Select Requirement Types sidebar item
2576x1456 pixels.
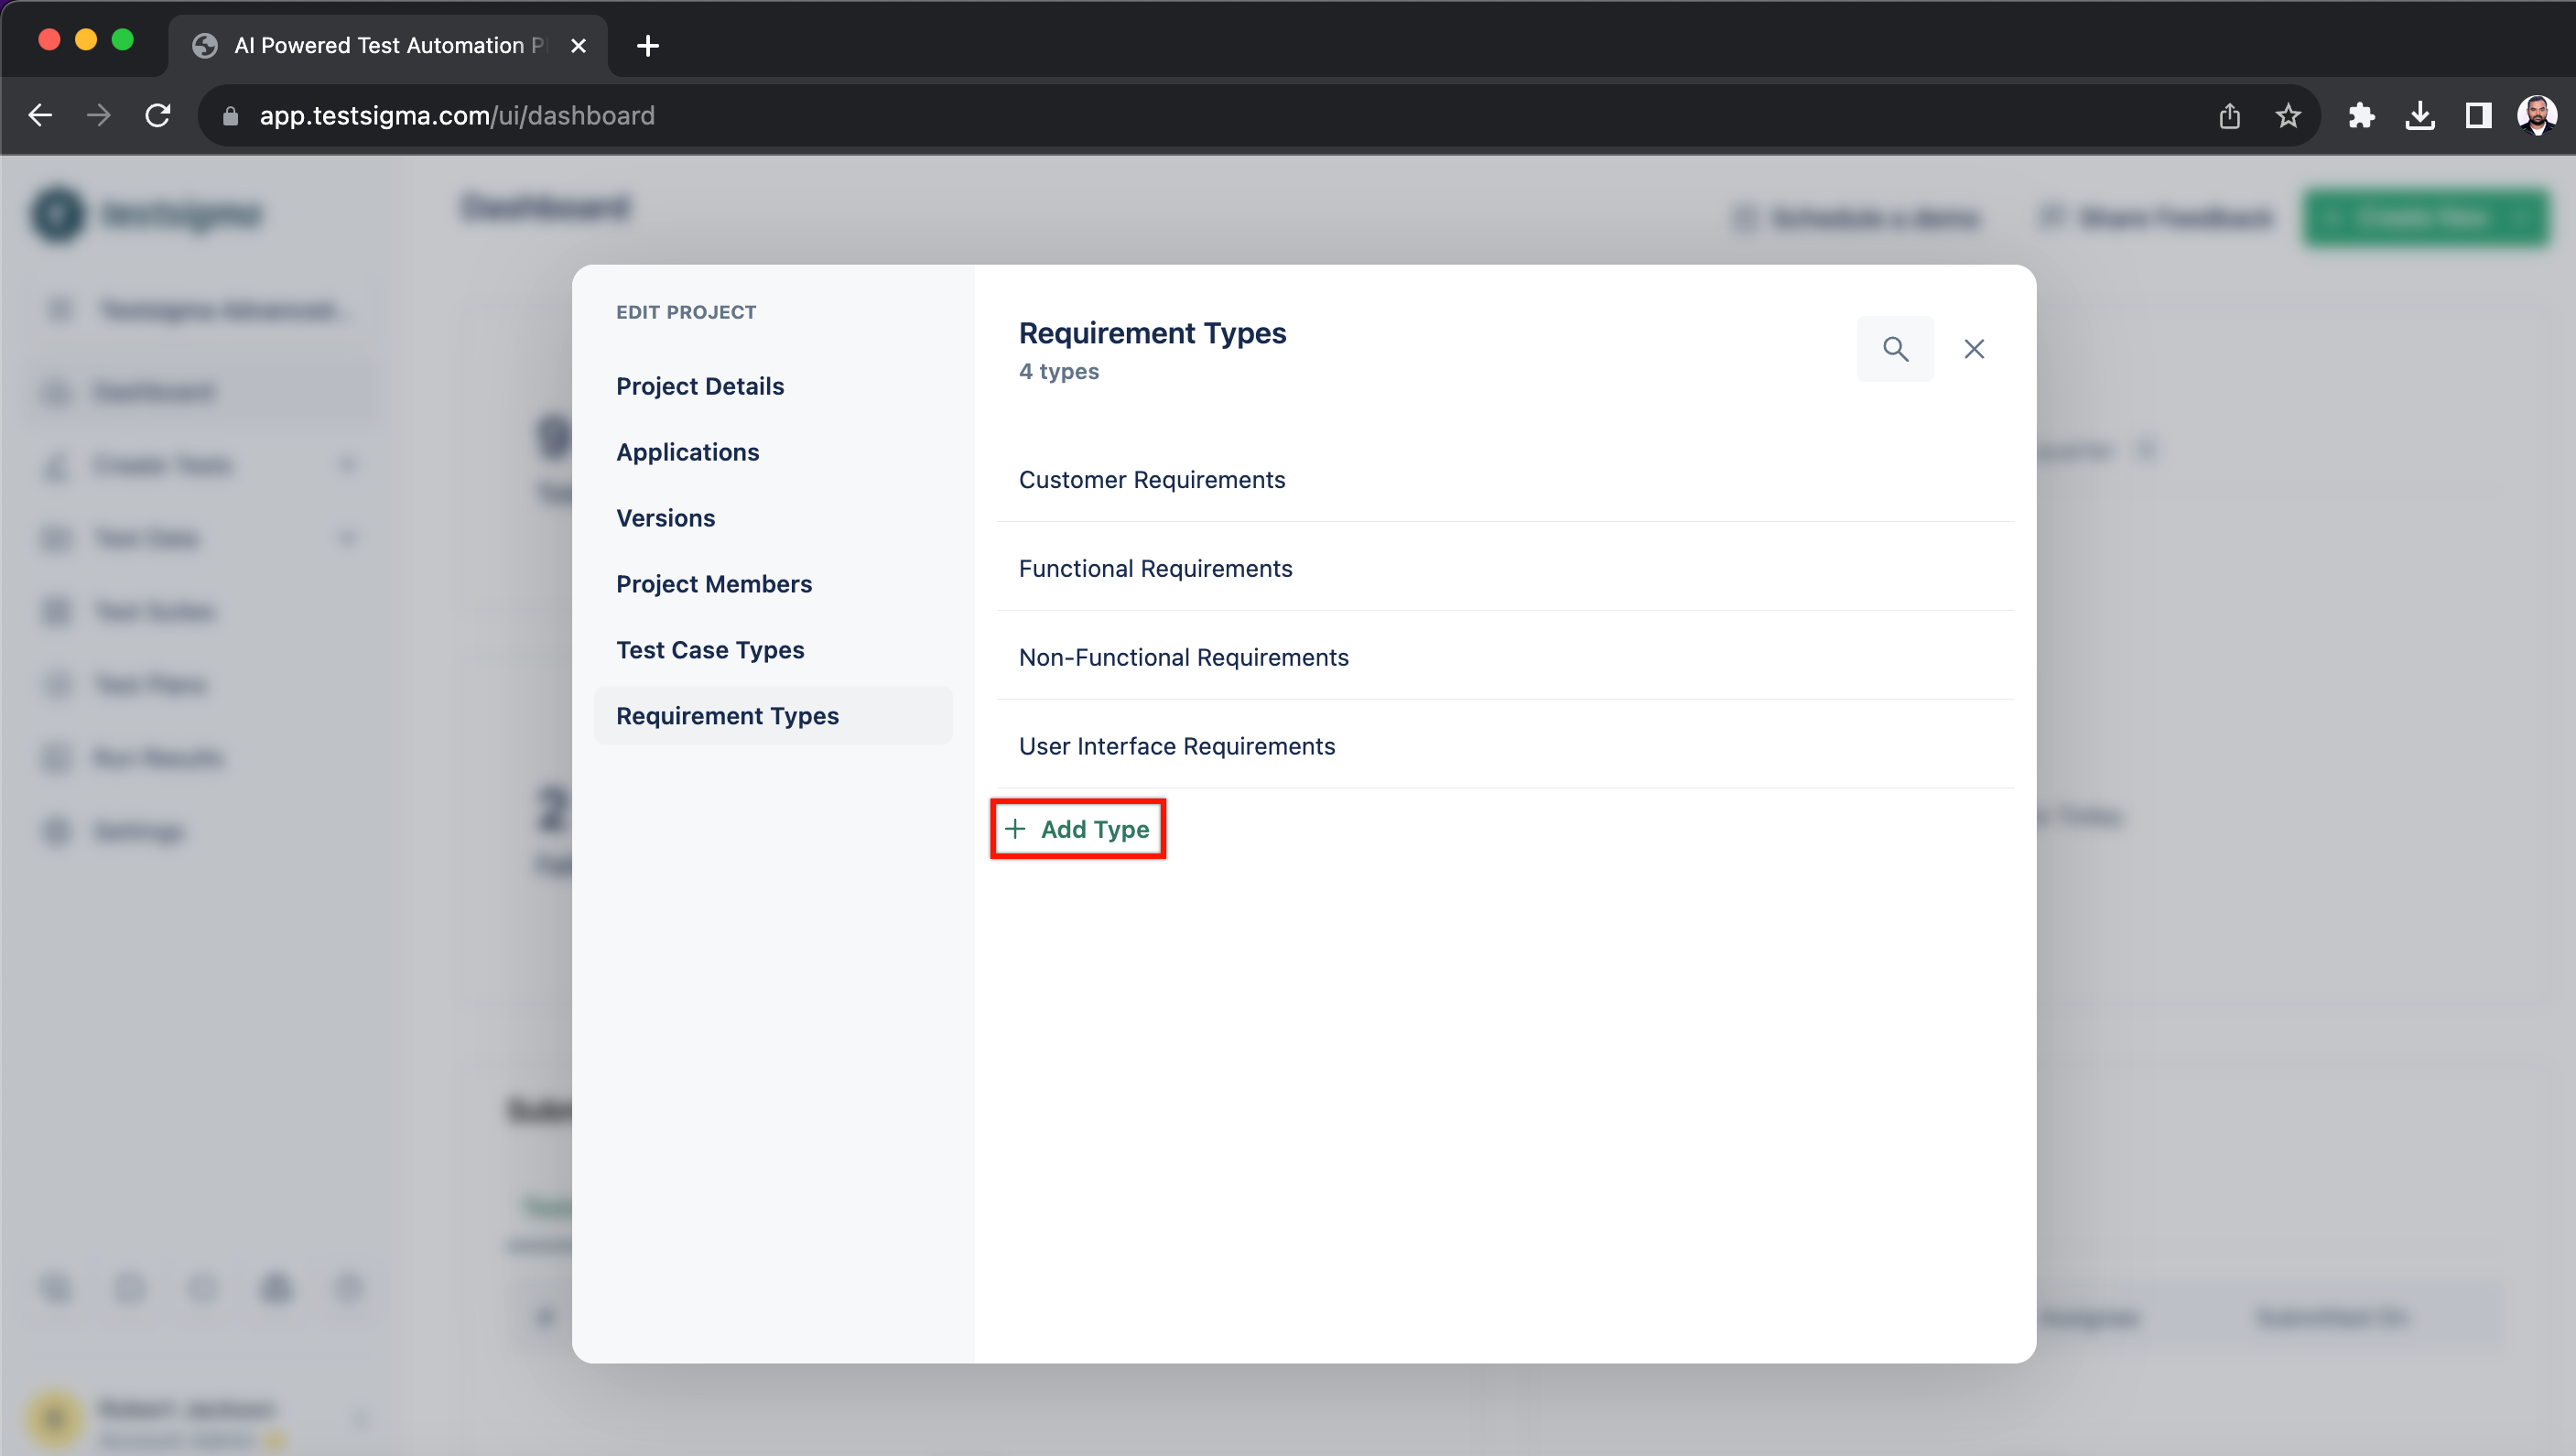point(773,716)
